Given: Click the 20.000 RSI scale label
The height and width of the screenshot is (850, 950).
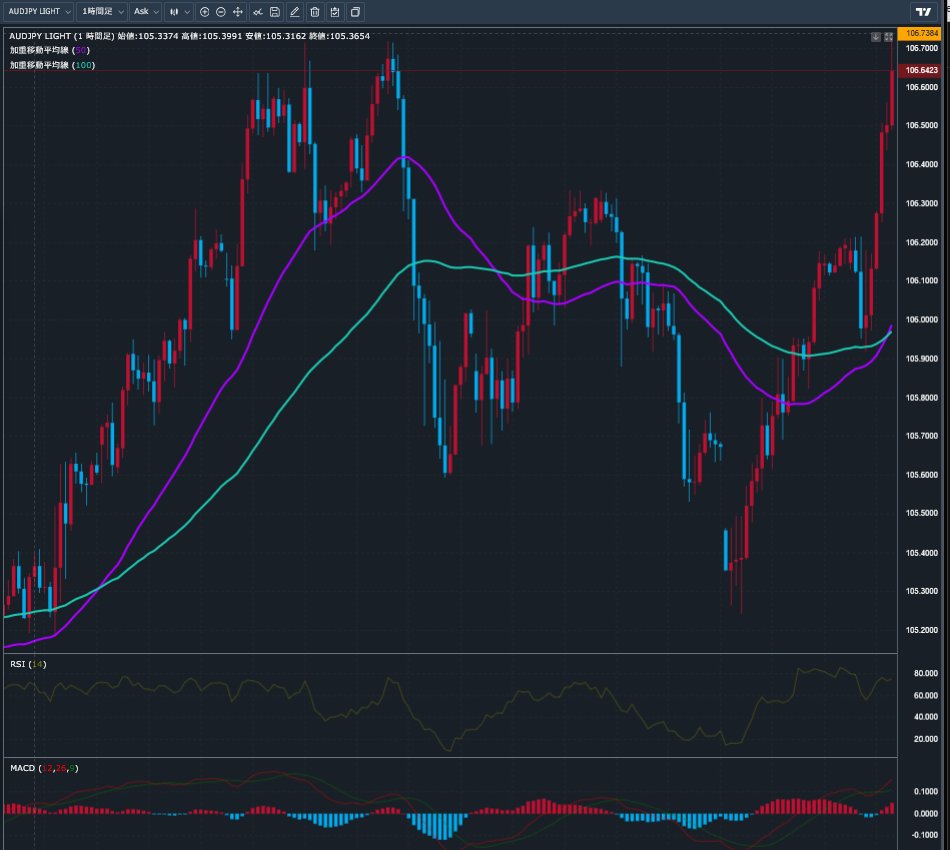Looking at the screenshot, I should [926, 739].
